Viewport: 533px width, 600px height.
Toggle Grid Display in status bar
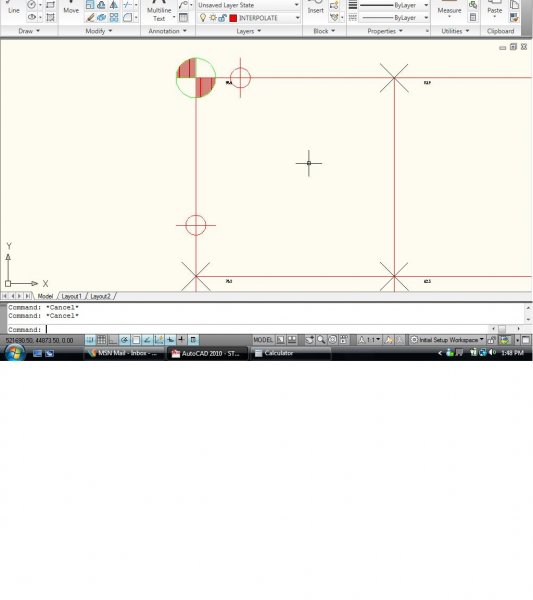(101, 339)
